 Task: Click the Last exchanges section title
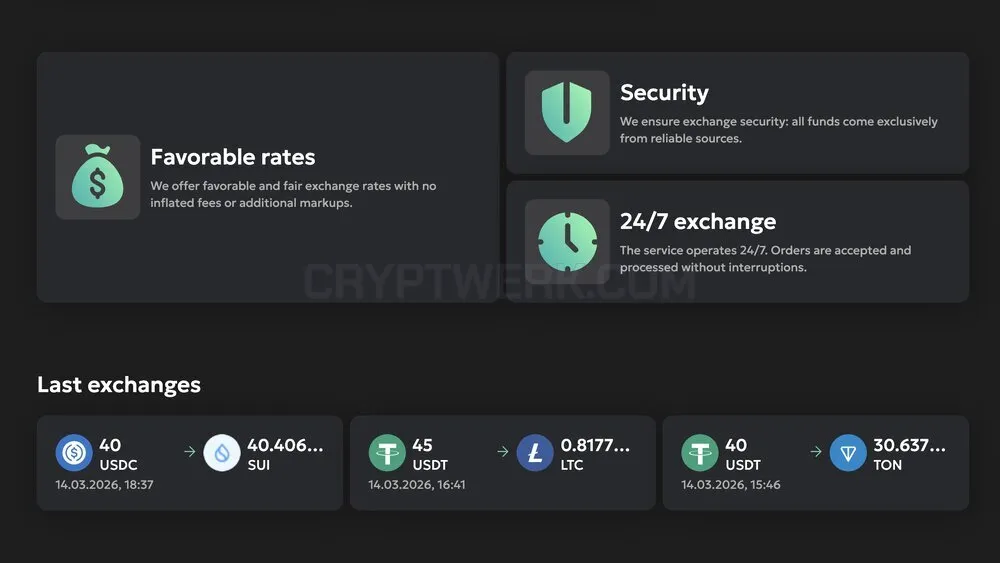(x=119, y=384)
